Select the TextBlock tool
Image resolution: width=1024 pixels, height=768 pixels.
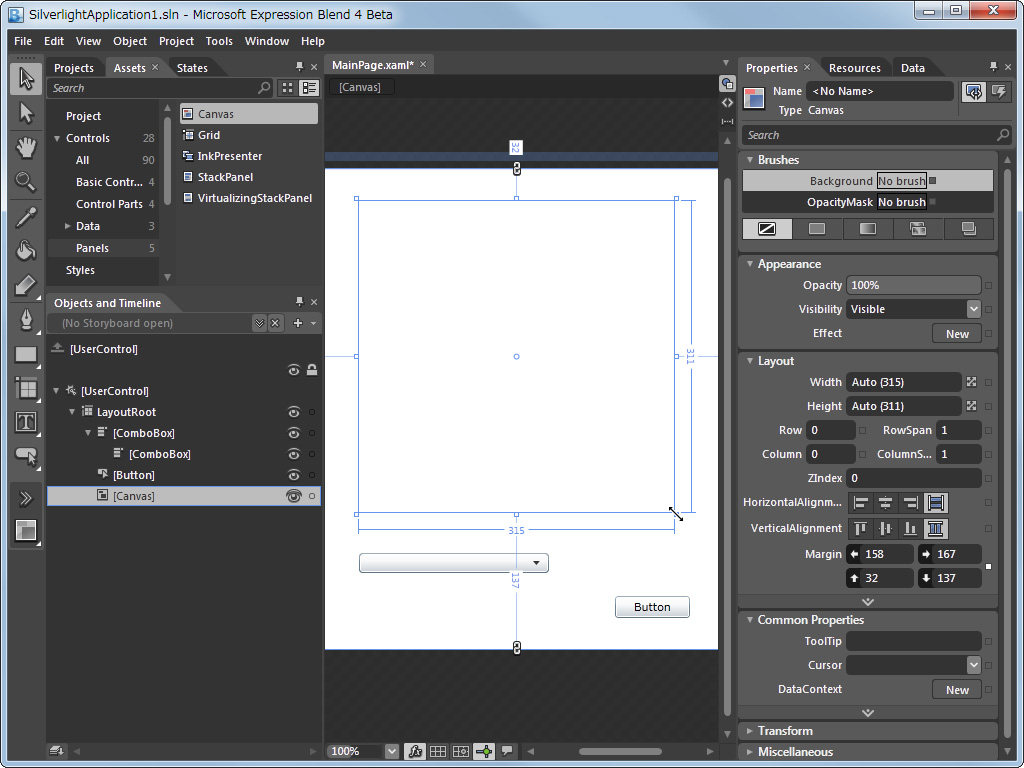point(26,422)
